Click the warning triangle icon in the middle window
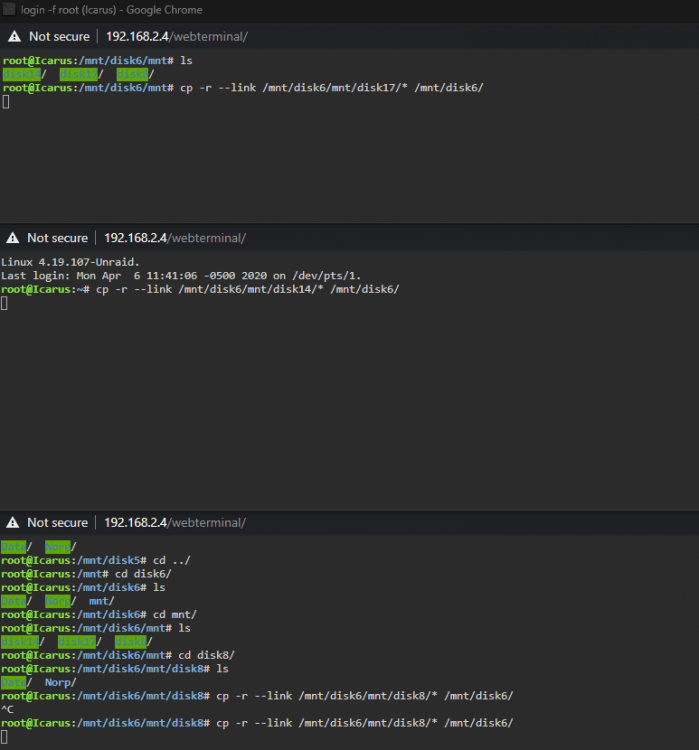 13,238
